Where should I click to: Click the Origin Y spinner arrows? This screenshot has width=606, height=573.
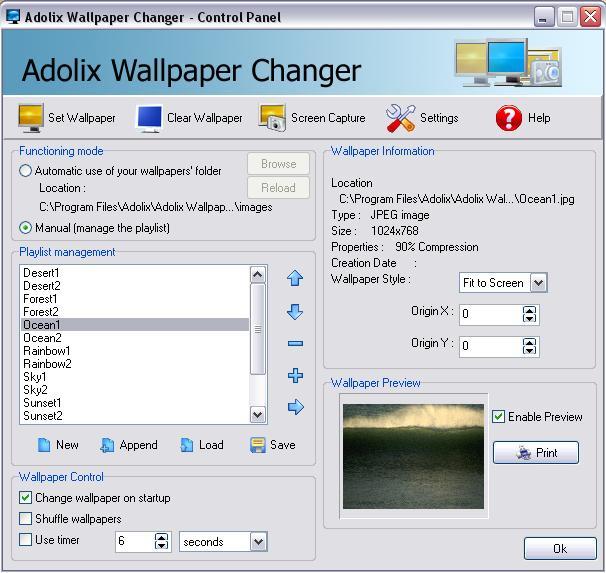click(x=529, y=346)
